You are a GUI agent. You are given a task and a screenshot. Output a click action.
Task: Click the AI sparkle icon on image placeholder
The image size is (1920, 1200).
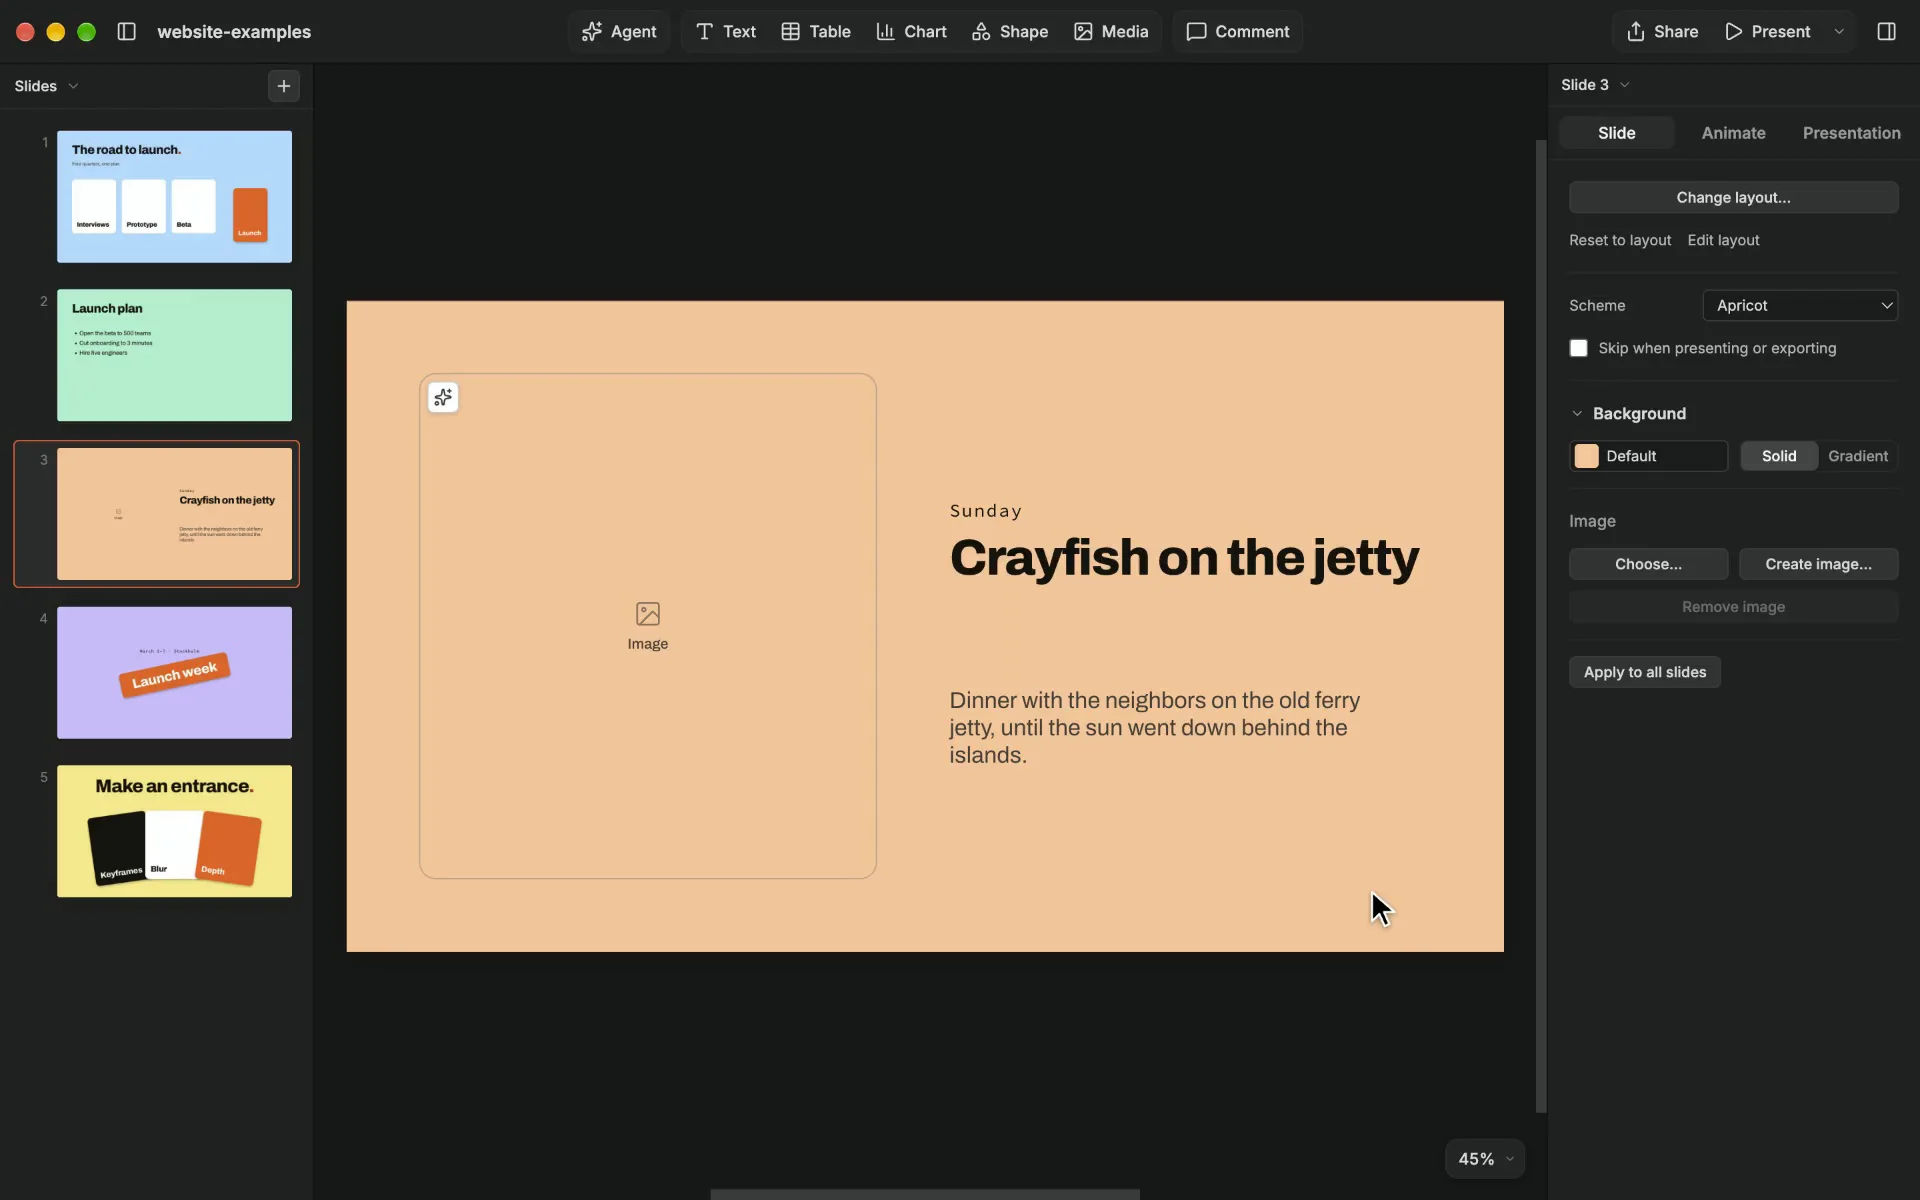(443, 397)
